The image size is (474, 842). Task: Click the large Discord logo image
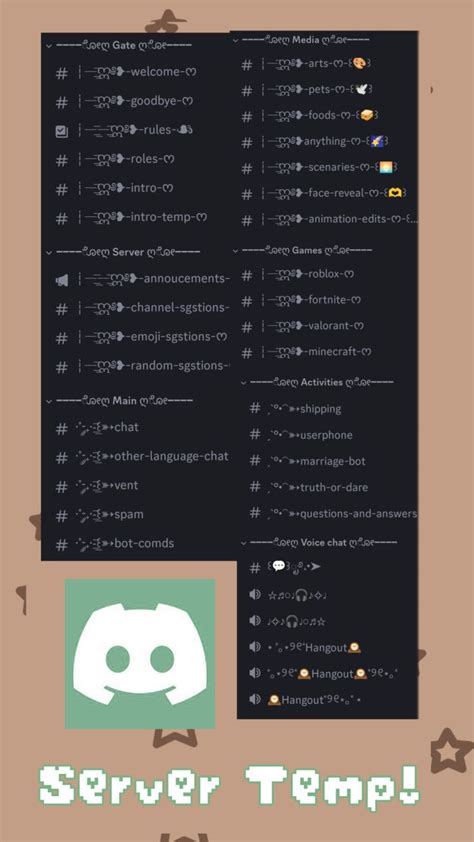(140, 654)
